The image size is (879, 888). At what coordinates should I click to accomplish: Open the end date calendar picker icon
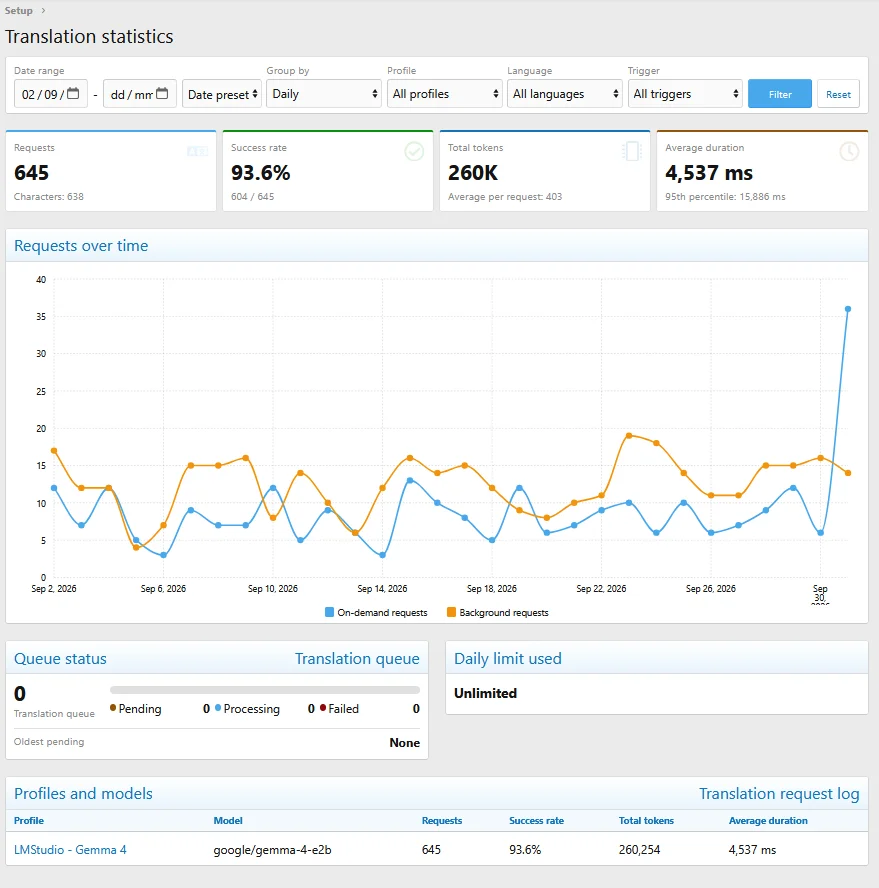tap(162, 93)
